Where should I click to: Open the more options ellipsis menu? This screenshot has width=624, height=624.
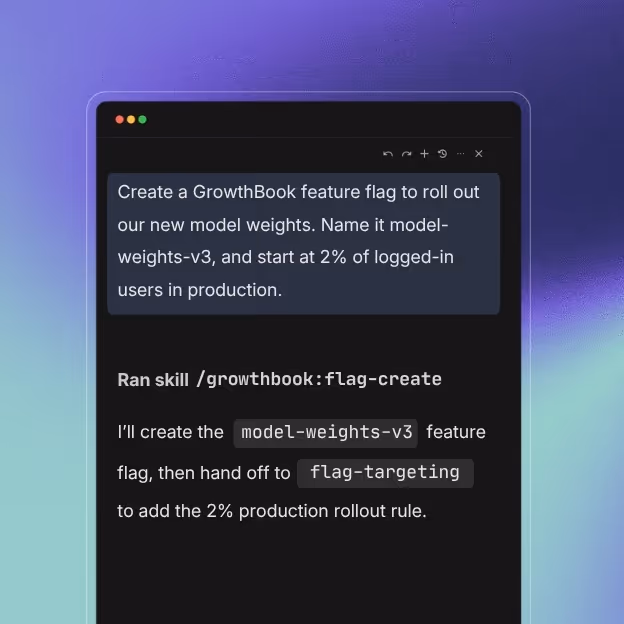pos(460,154)
